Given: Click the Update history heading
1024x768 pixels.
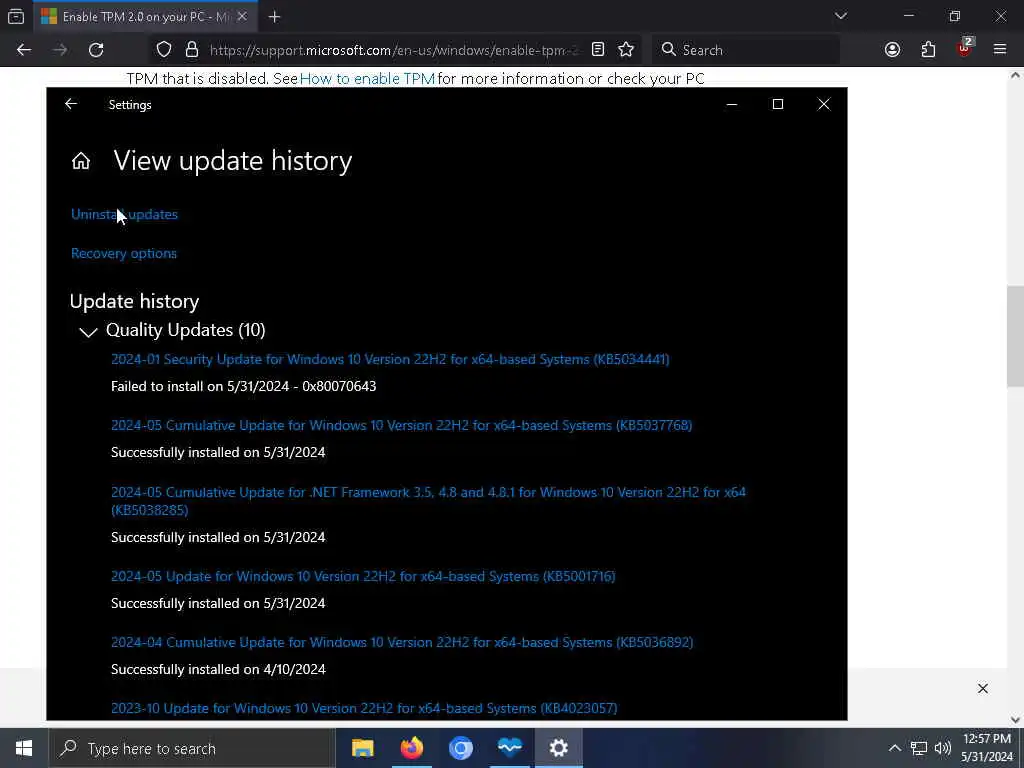Looking at the screenshot, I should [x=135, y=302].
